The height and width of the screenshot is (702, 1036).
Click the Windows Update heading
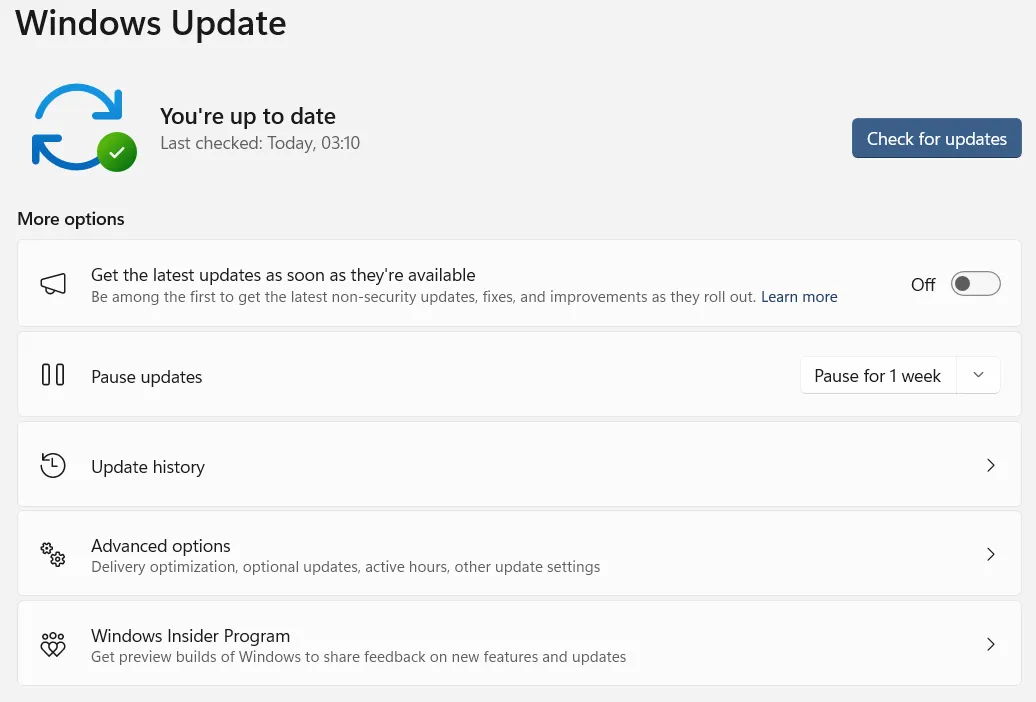click(x=150, y=22)
